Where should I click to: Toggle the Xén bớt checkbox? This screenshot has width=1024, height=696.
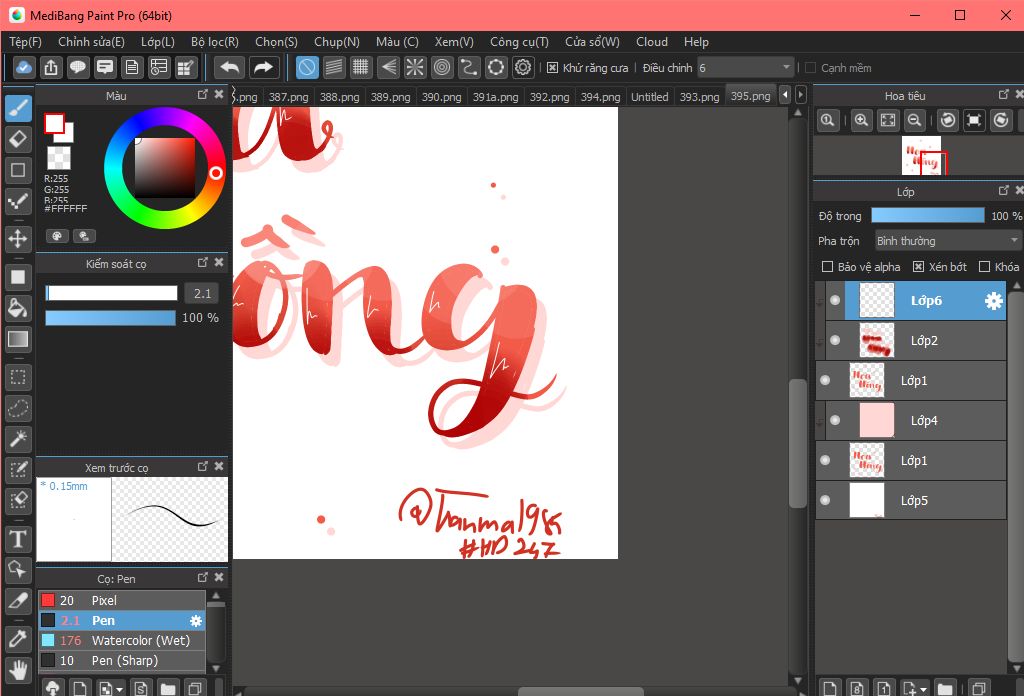click(918, 266)
